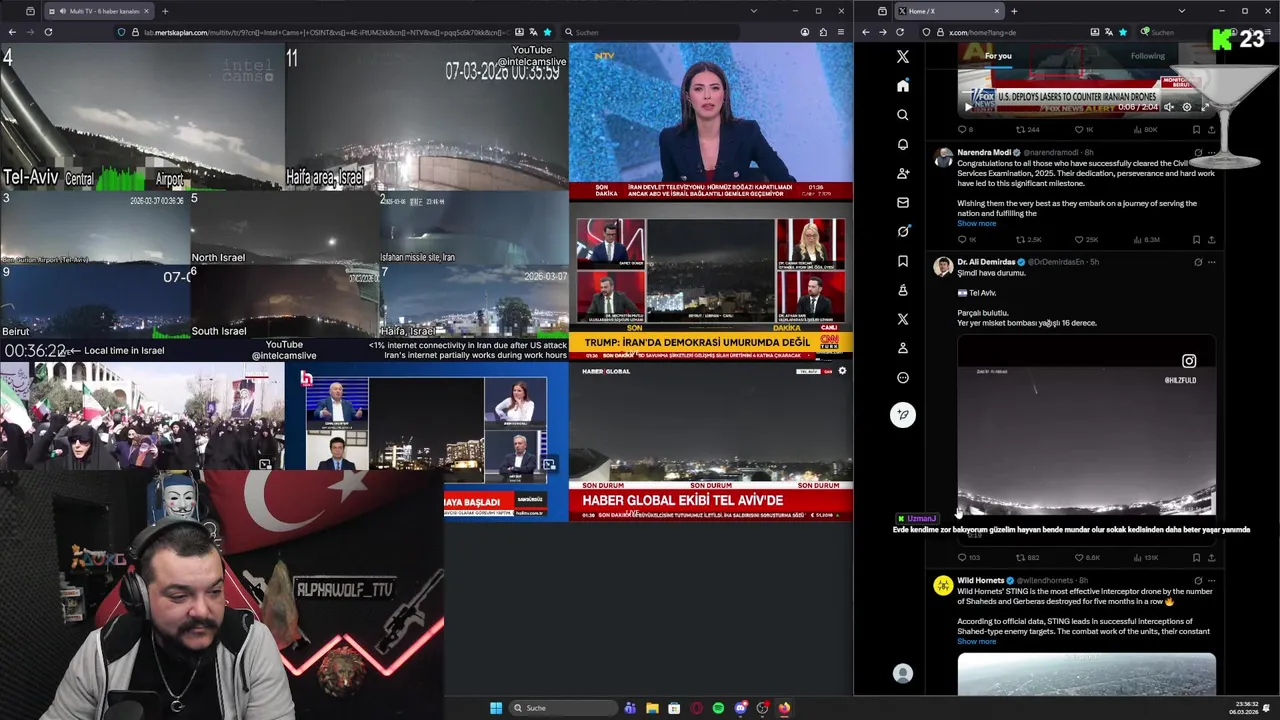The width and height of the screenshot is (1280, 720).
Task: Reply to Dr. Ali Demirdas's post with 103 replies
Action: (963, 557)
